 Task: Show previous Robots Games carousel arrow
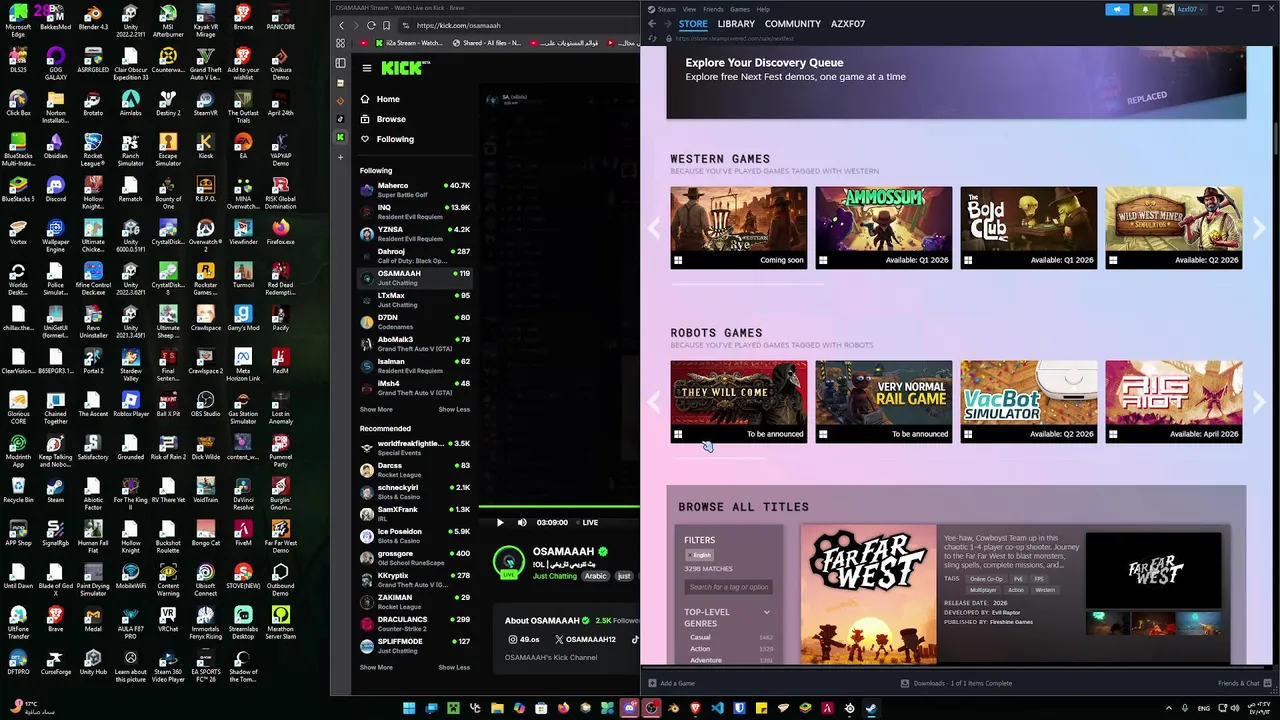pos(654,402)
